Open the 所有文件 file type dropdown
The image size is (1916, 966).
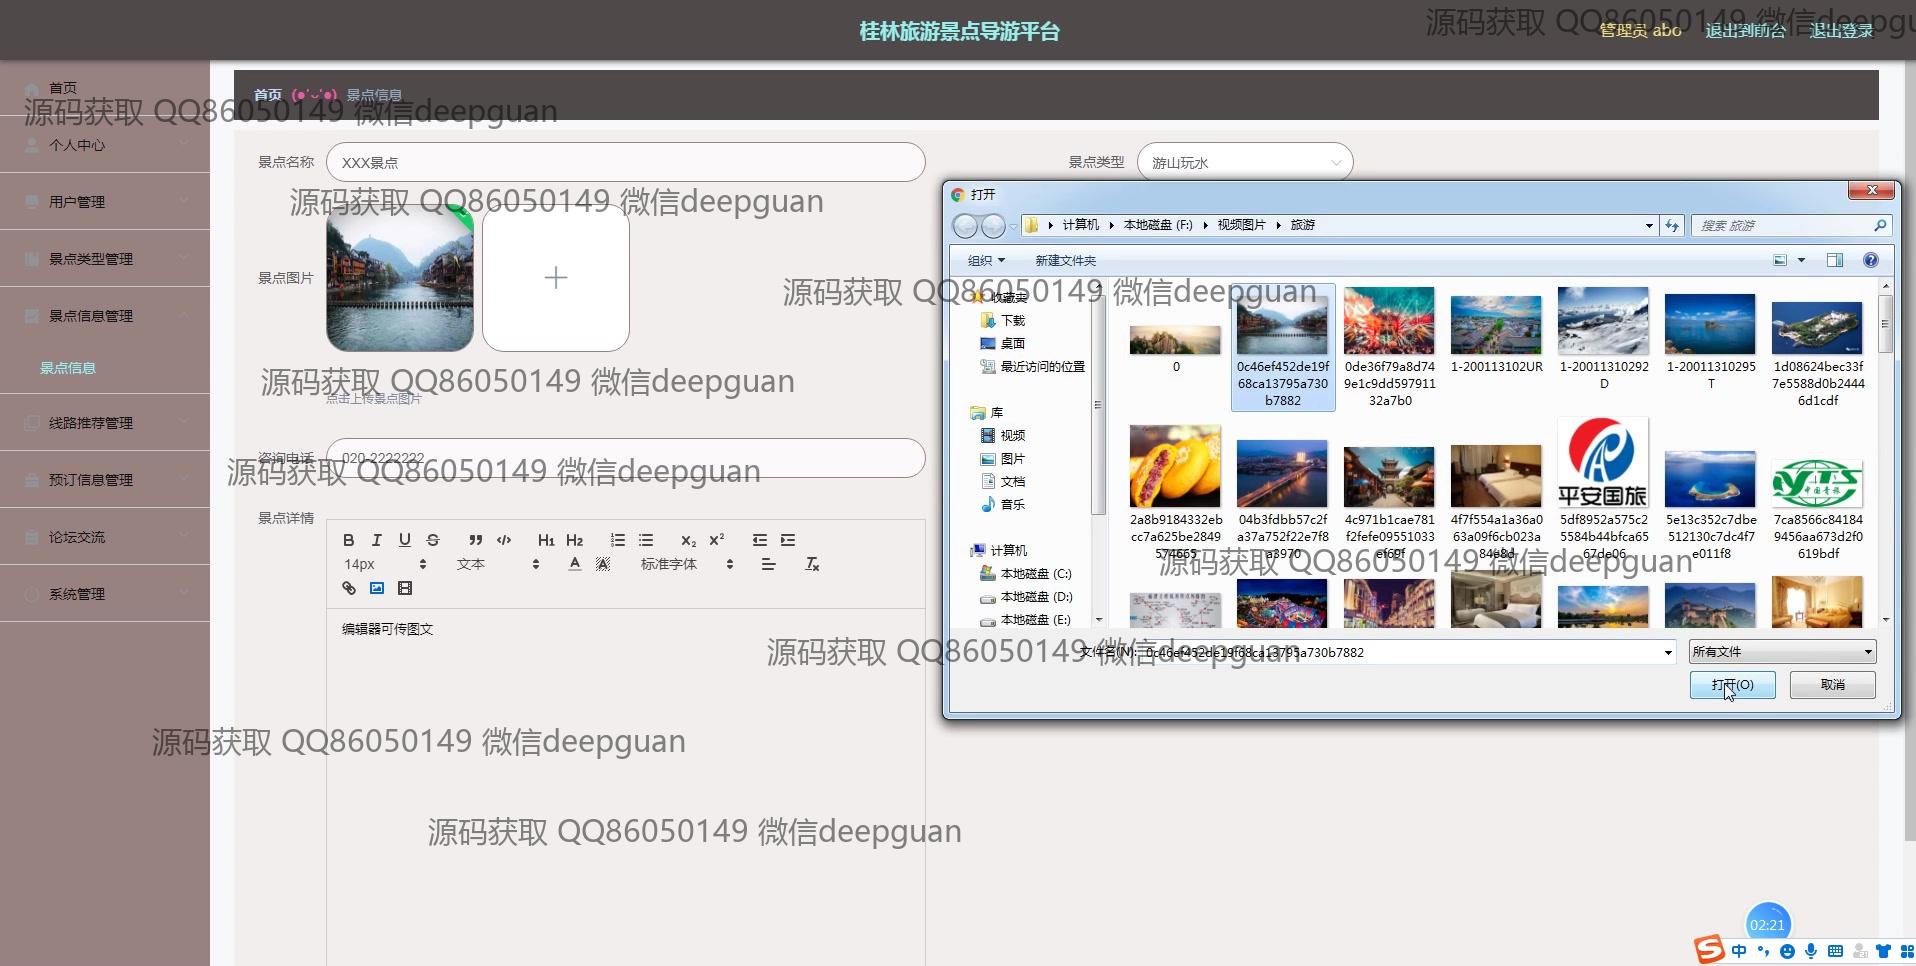(x=1782, y=652)
